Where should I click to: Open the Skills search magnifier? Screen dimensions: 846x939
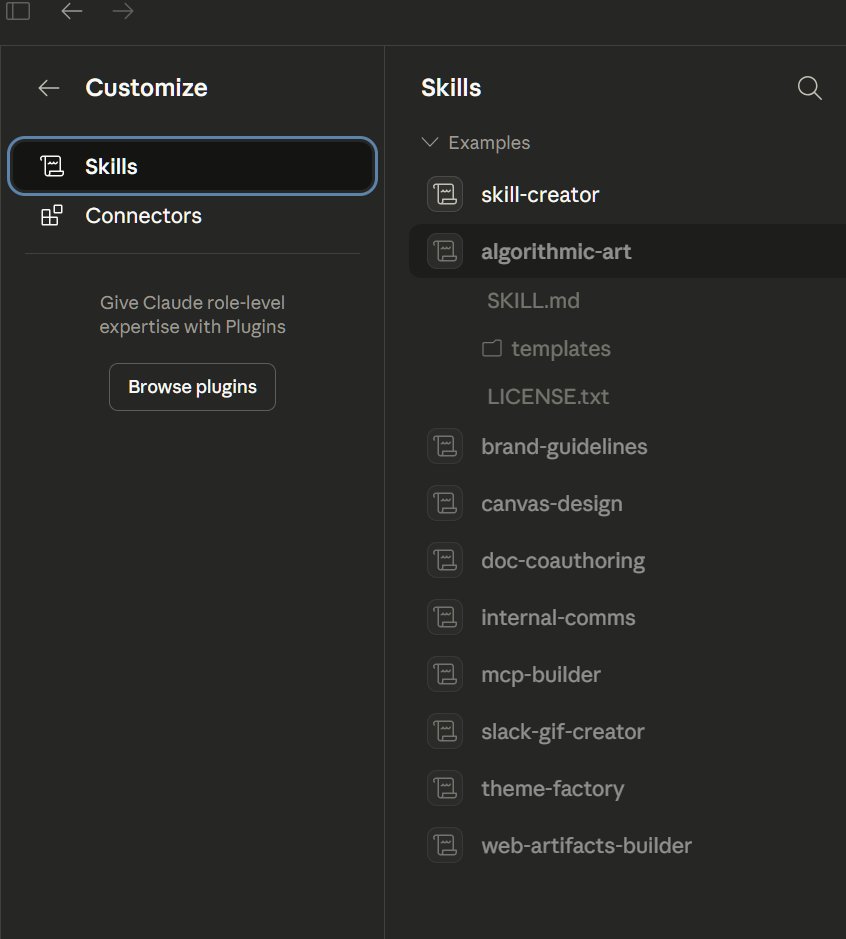click(x=809, y=88)
